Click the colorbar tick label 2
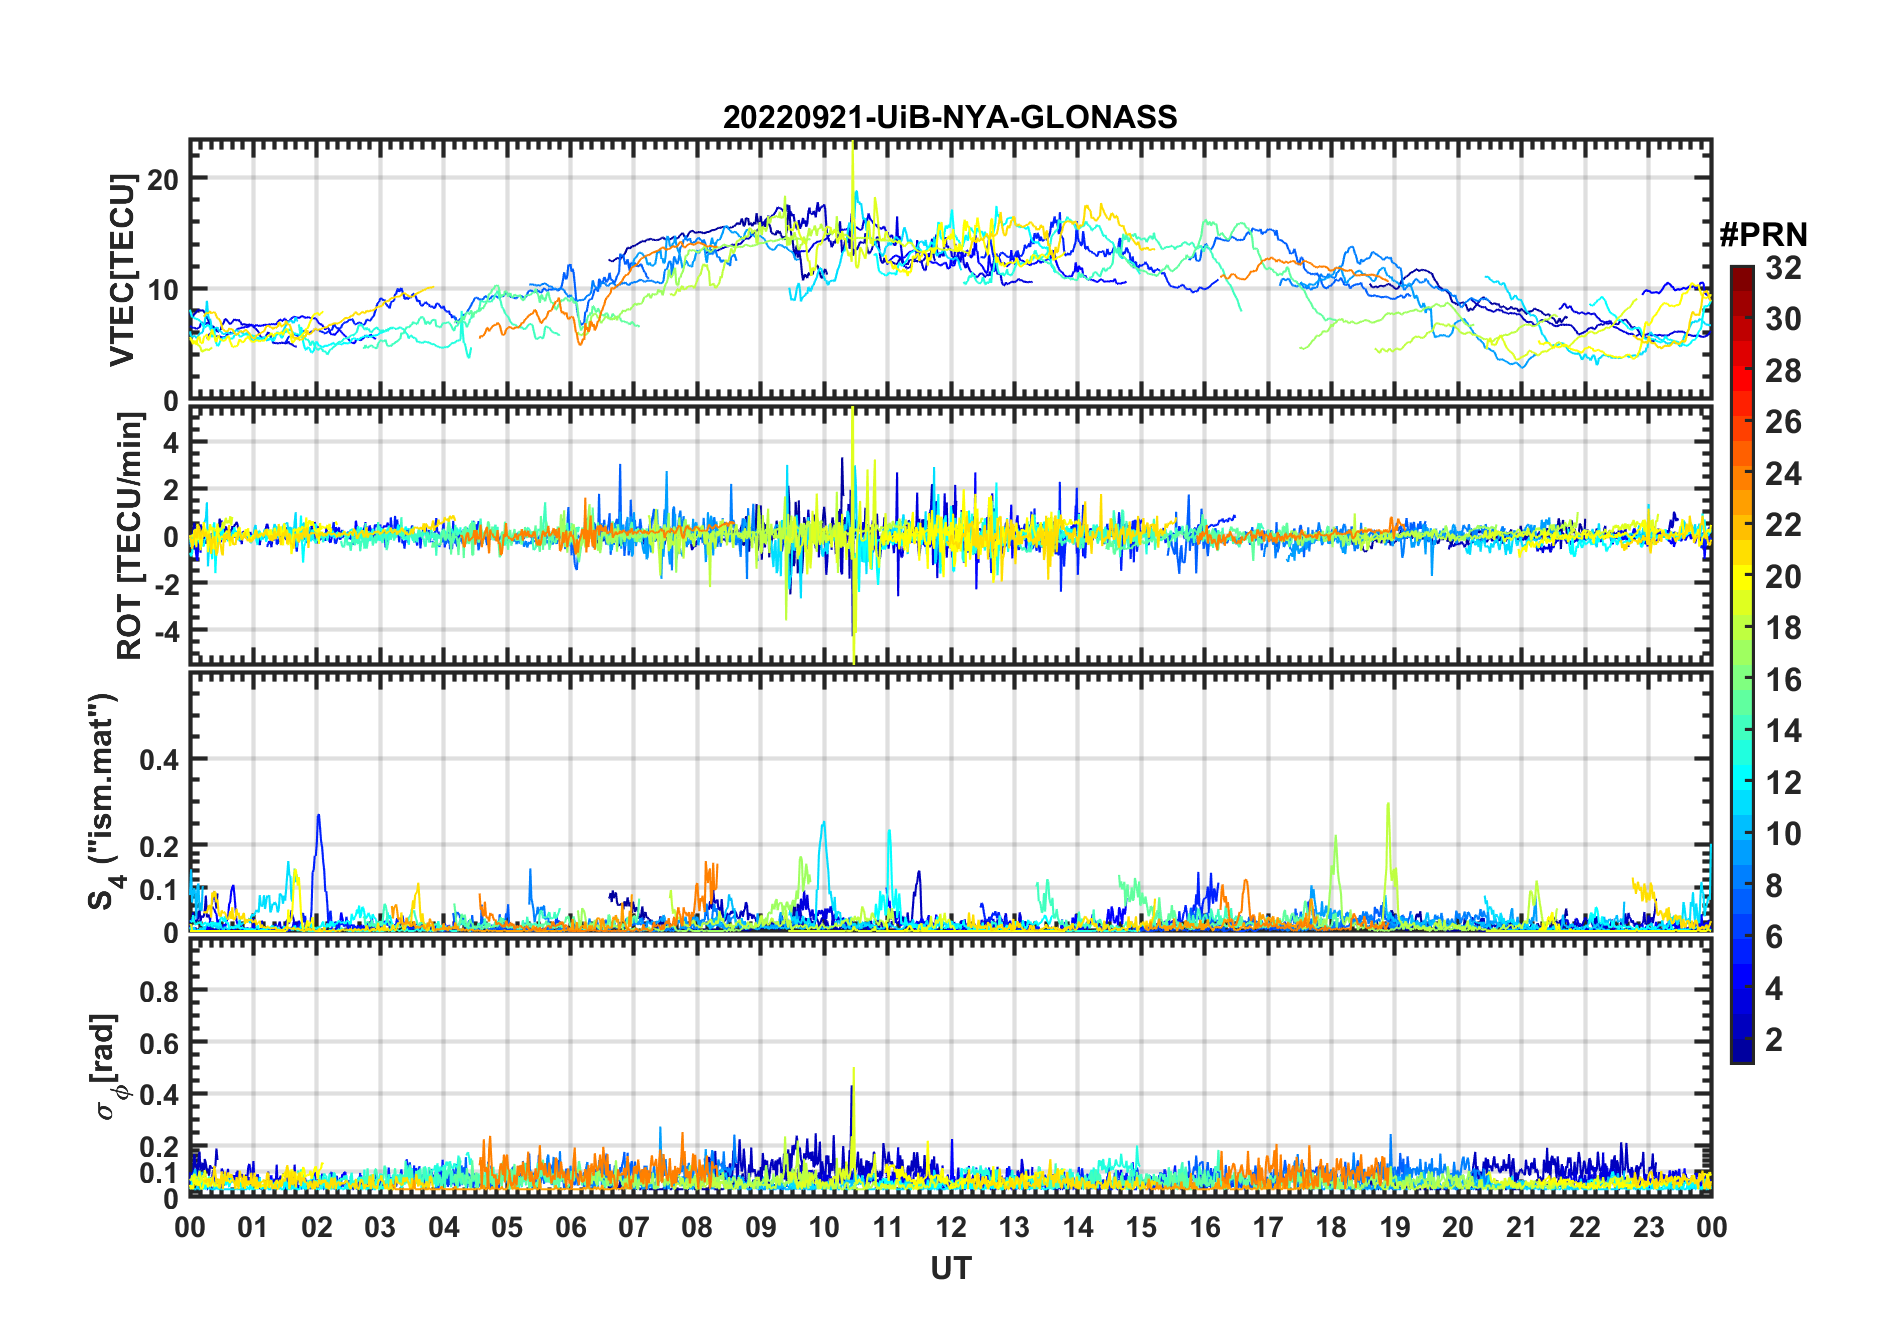 [x=1774, y=1040]
